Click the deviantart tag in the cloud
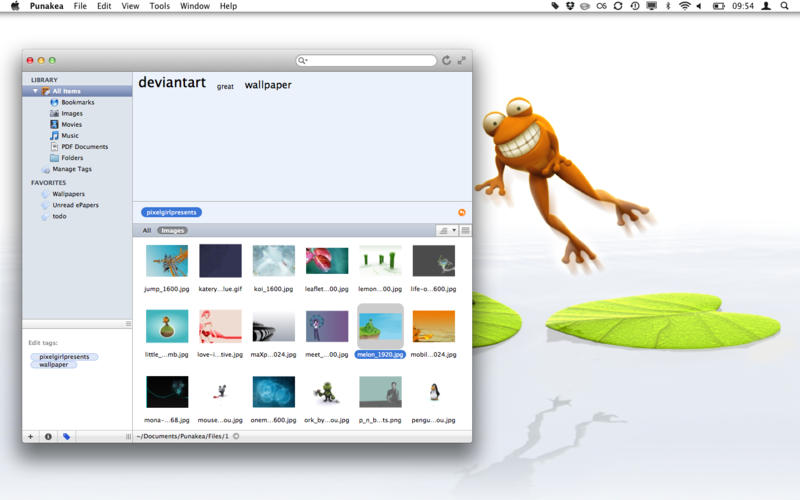Viewport: 800px width, 500px height. pyautogui.click(x=171, y=82)
